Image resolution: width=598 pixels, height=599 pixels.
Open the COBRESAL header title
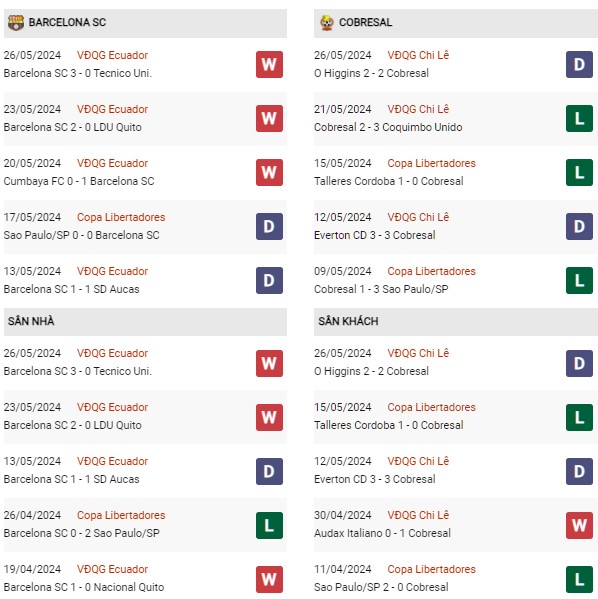click(366, 23)
